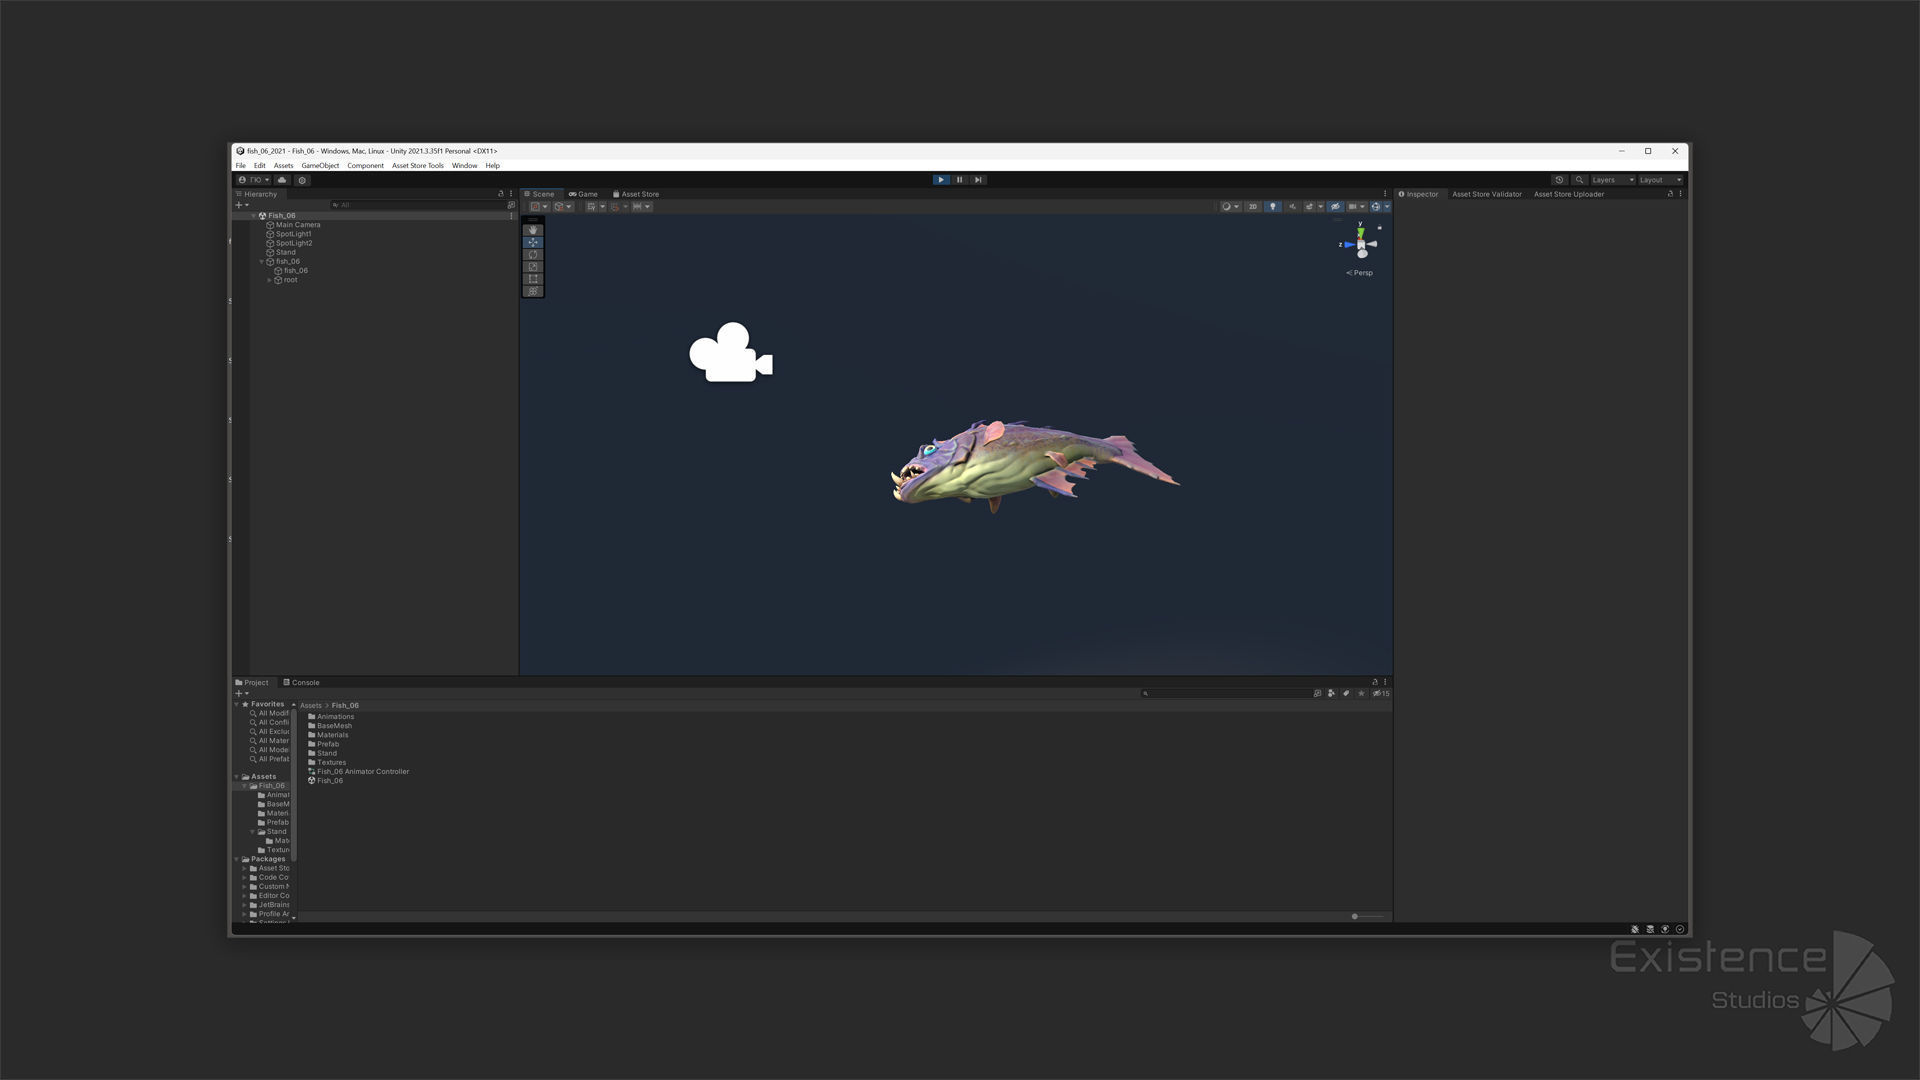The width and height of the screenshot is (1920, 1080).
Task: Collapse the Favorites section in Project
Action: click(237, 704)
